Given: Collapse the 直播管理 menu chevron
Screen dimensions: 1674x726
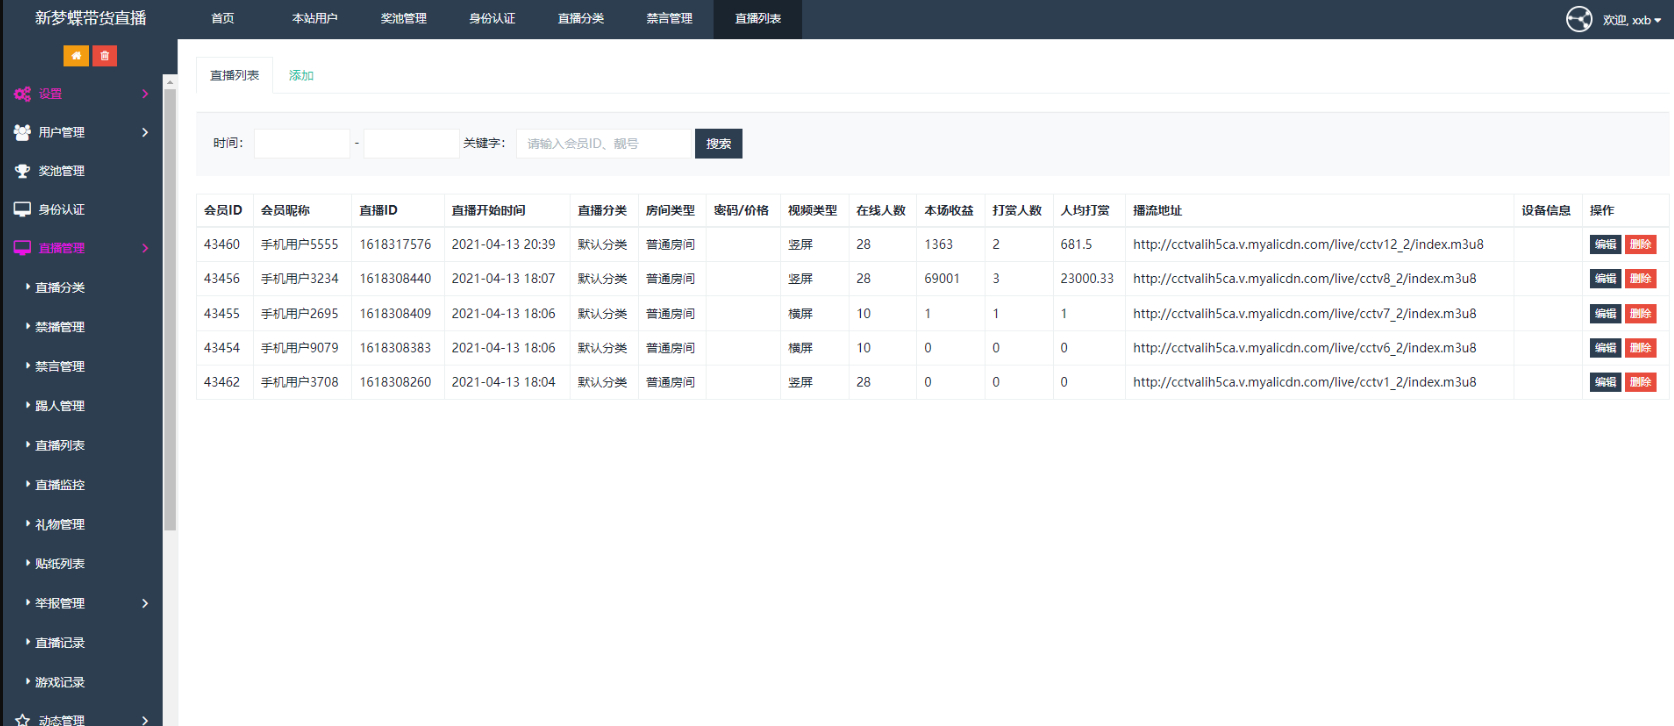Looking at the screenshot, I should tap(145, 248).
